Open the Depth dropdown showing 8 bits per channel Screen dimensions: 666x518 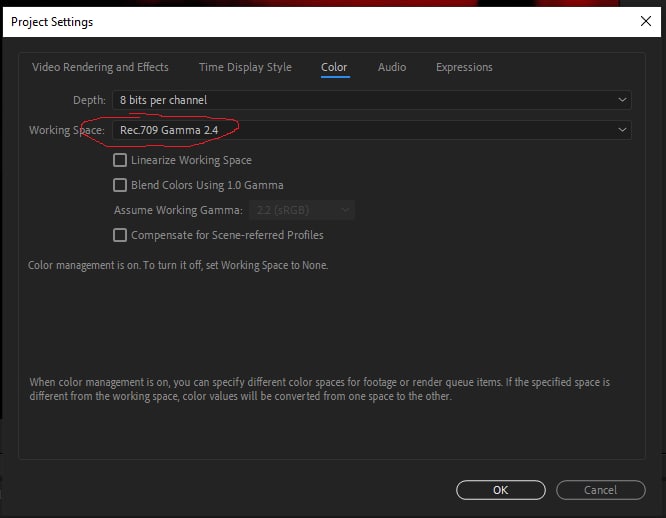click(372, 100)
